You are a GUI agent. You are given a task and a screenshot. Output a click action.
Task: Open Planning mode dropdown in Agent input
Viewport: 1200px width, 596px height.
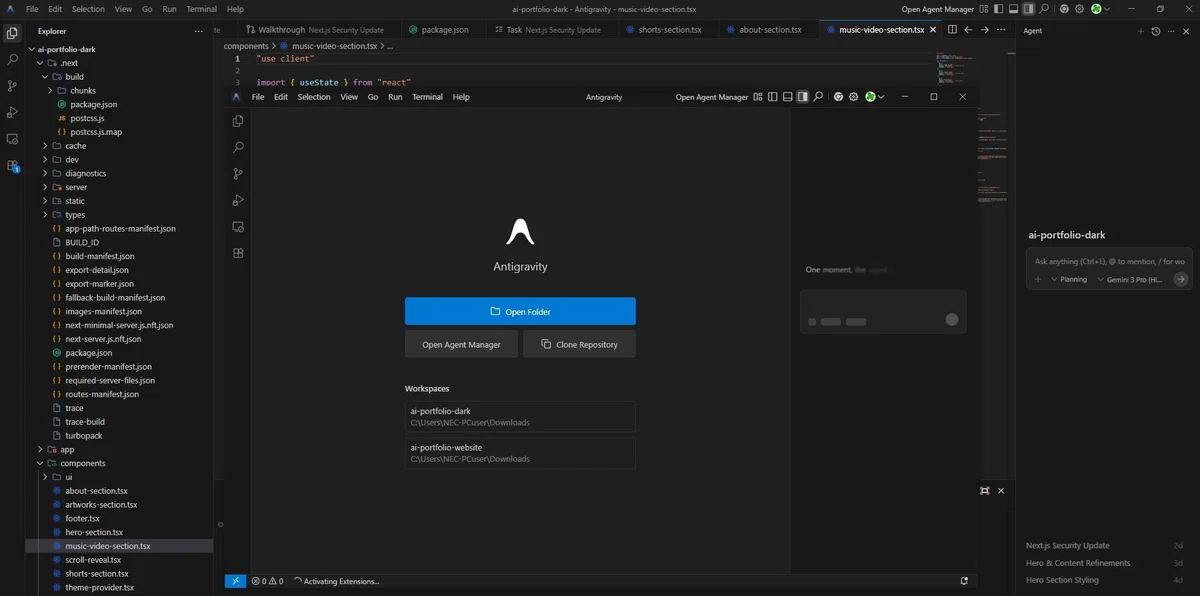pos(1069,279)
